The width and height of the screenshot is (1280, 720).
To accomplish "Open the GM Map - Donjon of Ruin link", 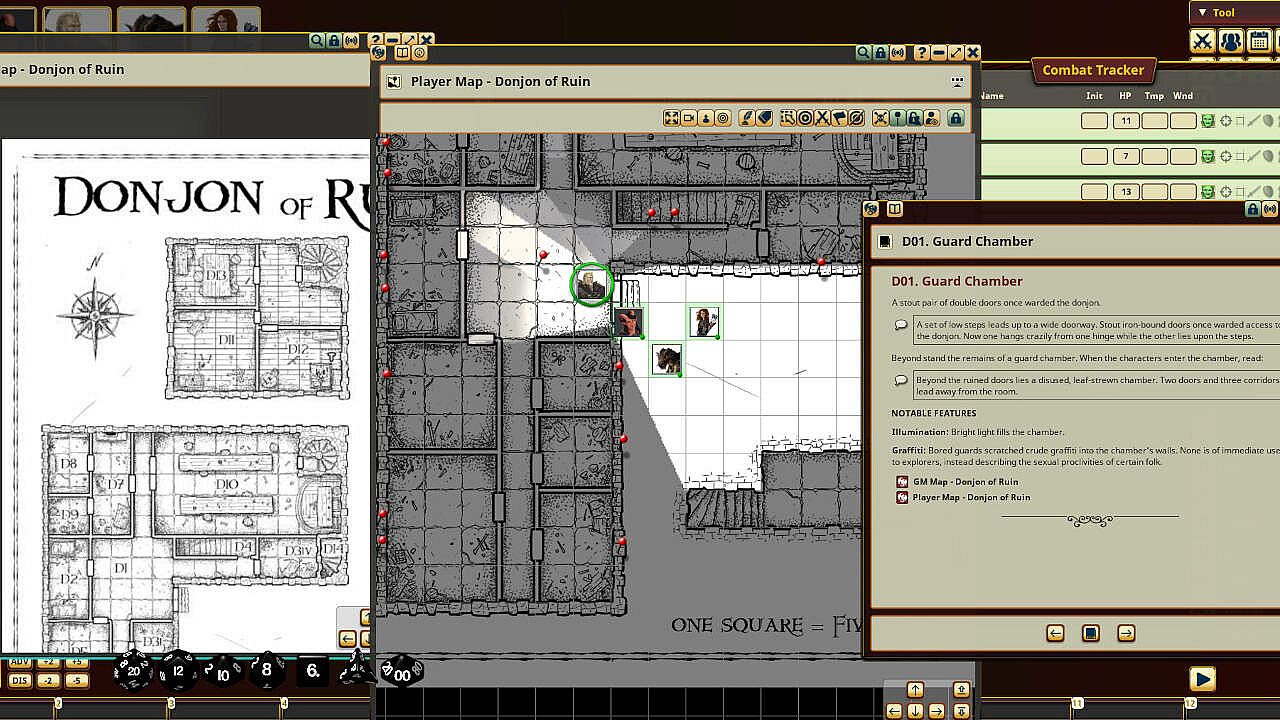I will 965,482.
